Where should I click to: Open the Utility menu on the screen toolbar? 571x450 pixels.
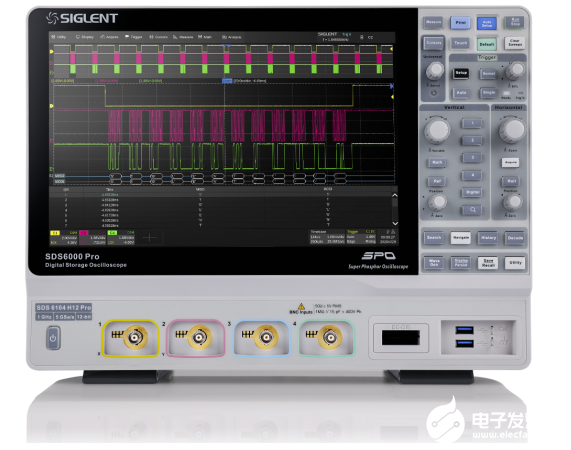[59, 37]
